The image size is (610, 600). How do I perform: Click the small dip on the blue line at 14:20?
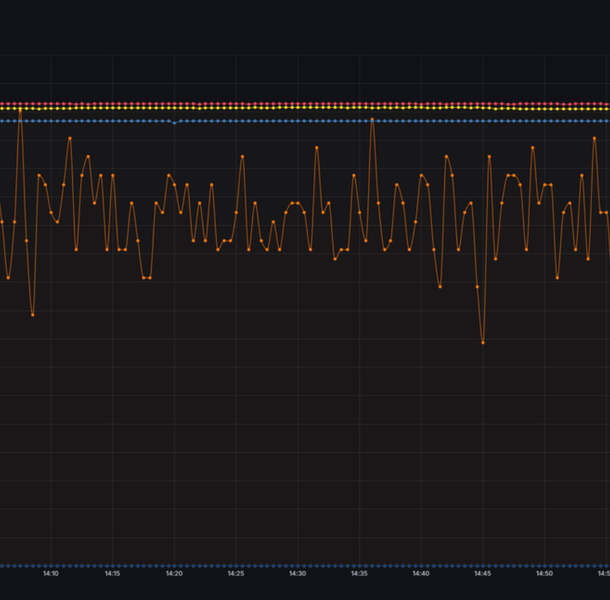tap(174, 123)
